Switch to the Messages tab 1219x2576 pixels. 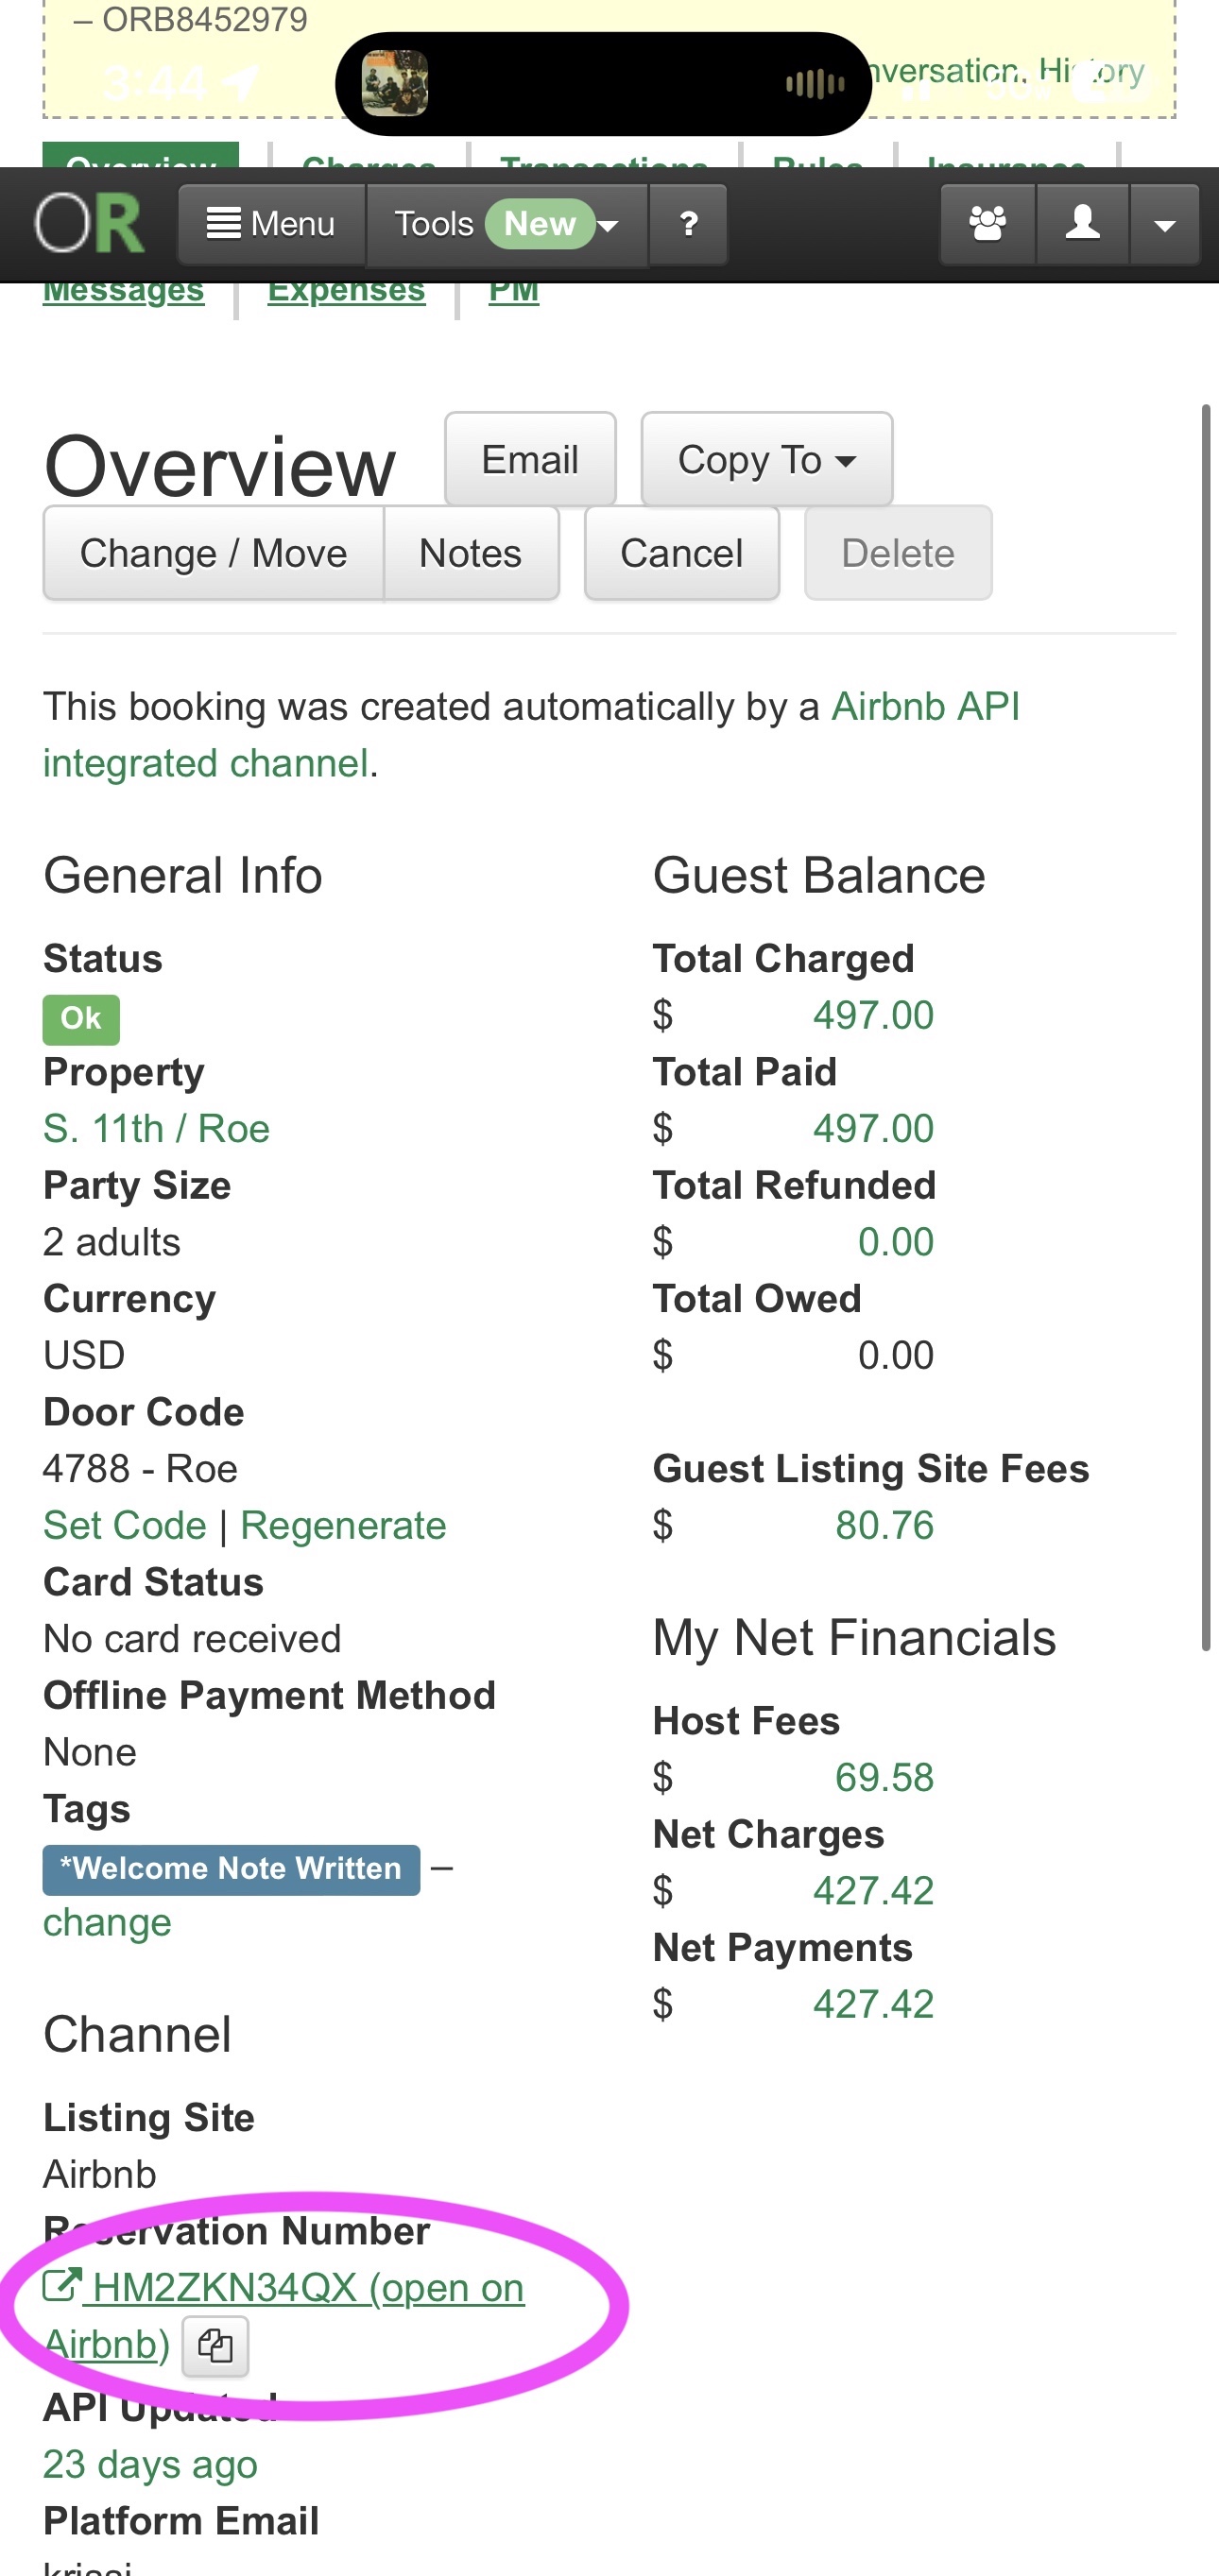tap(123, 289)
